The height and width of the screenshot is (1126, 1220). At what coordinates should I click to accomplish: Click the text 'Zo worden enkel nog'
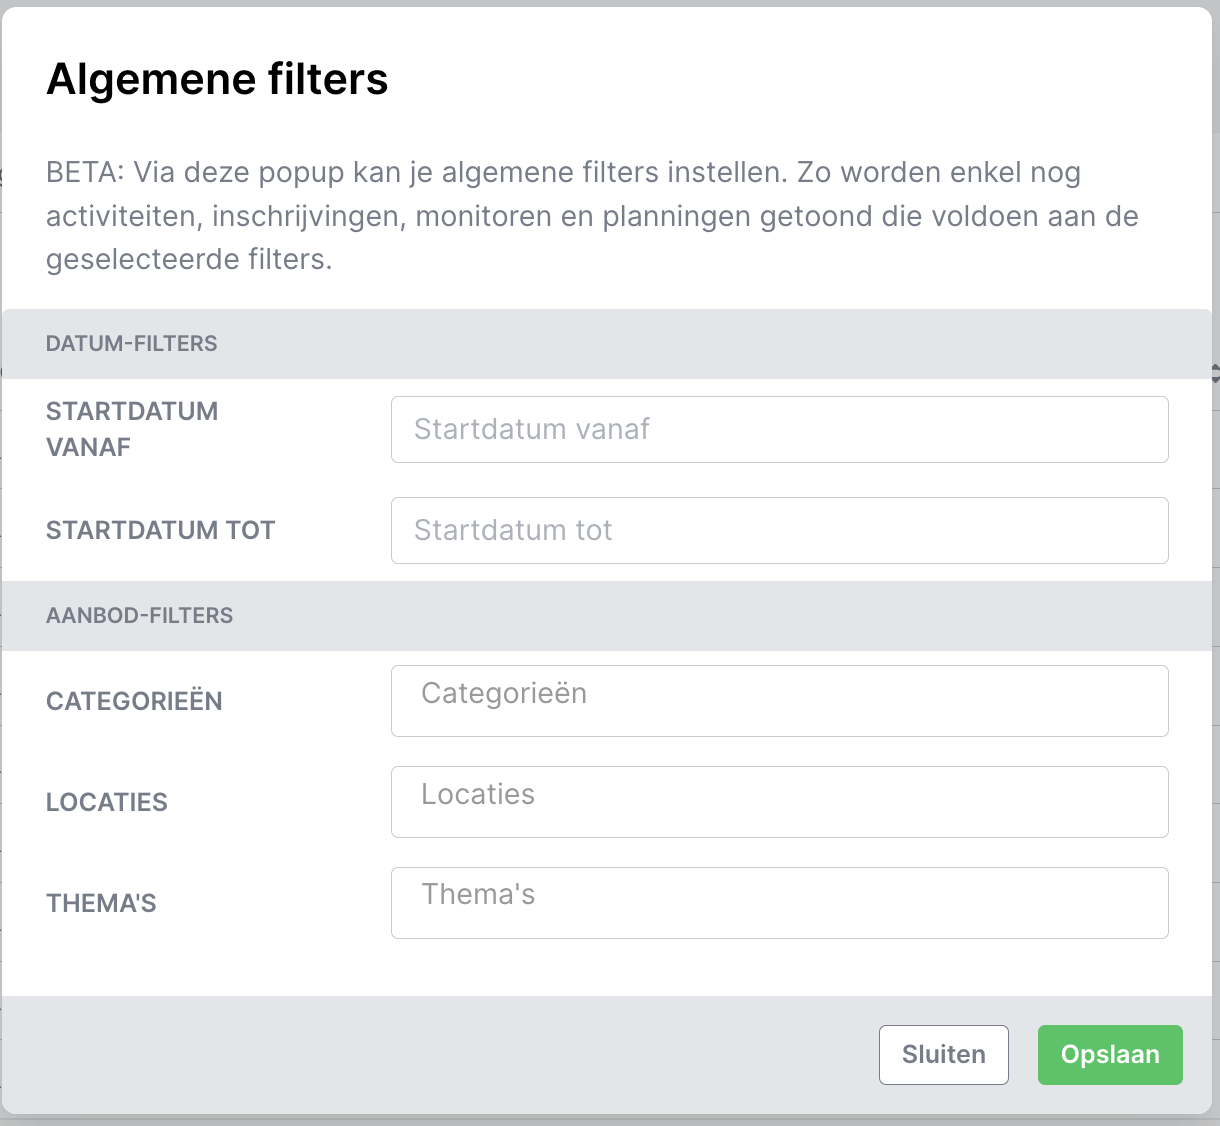point(938,173)
